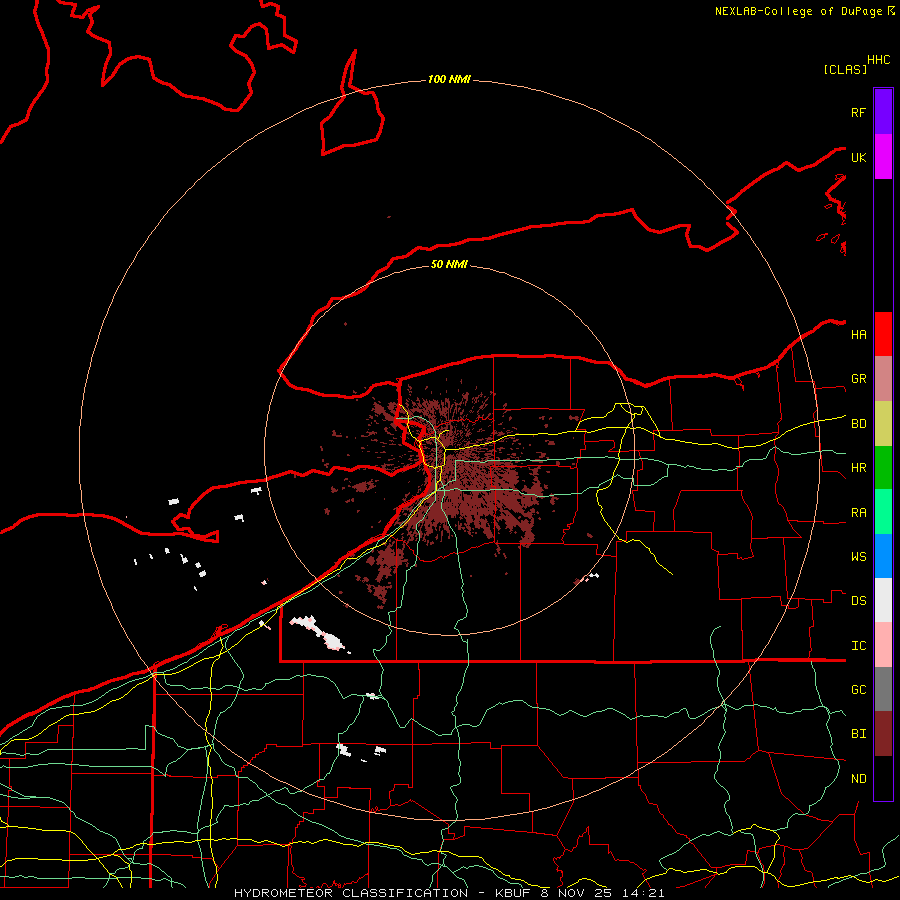Click the magenta UK legend swatch
Viewport: 900px width, 900px height.
(x=883, y=157)
